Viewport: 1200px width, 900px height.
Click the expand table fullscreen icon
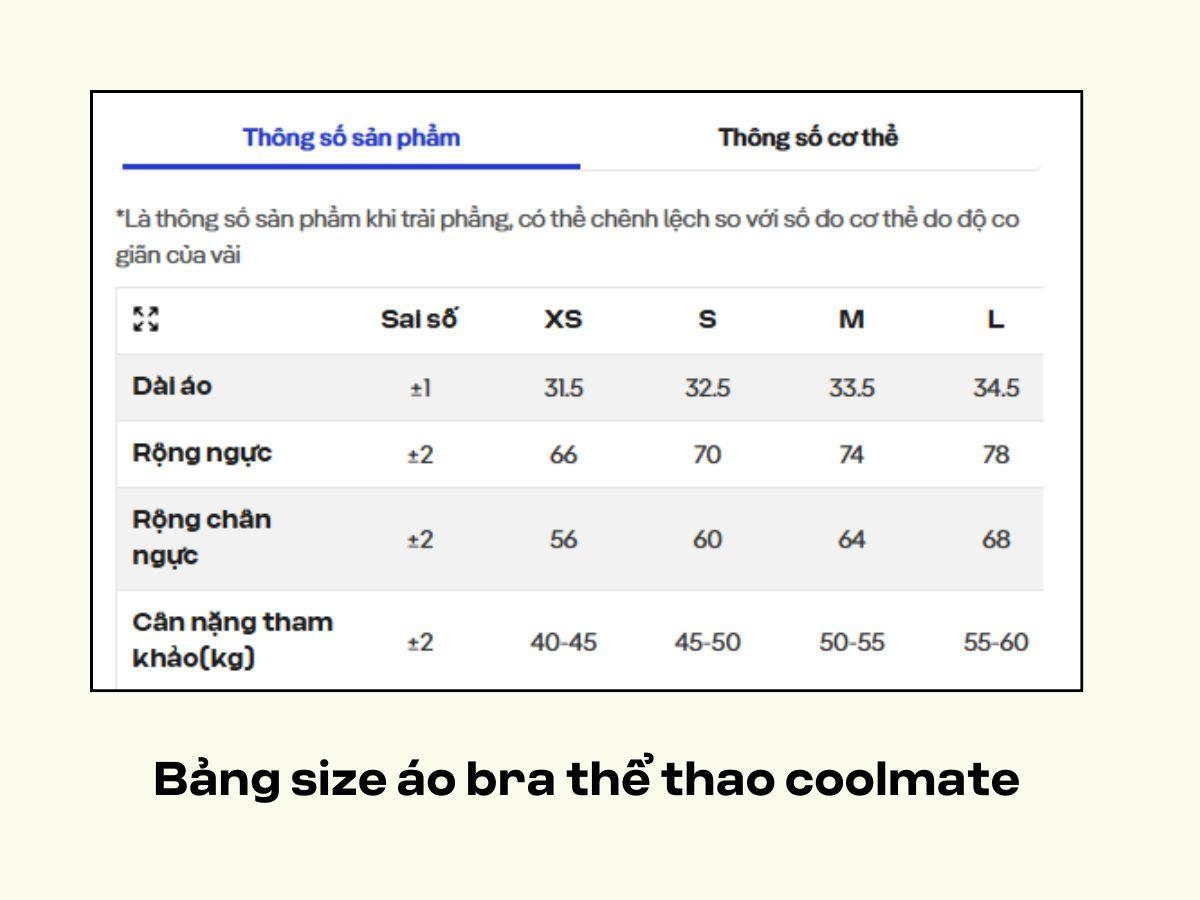[x=148, y=320]
